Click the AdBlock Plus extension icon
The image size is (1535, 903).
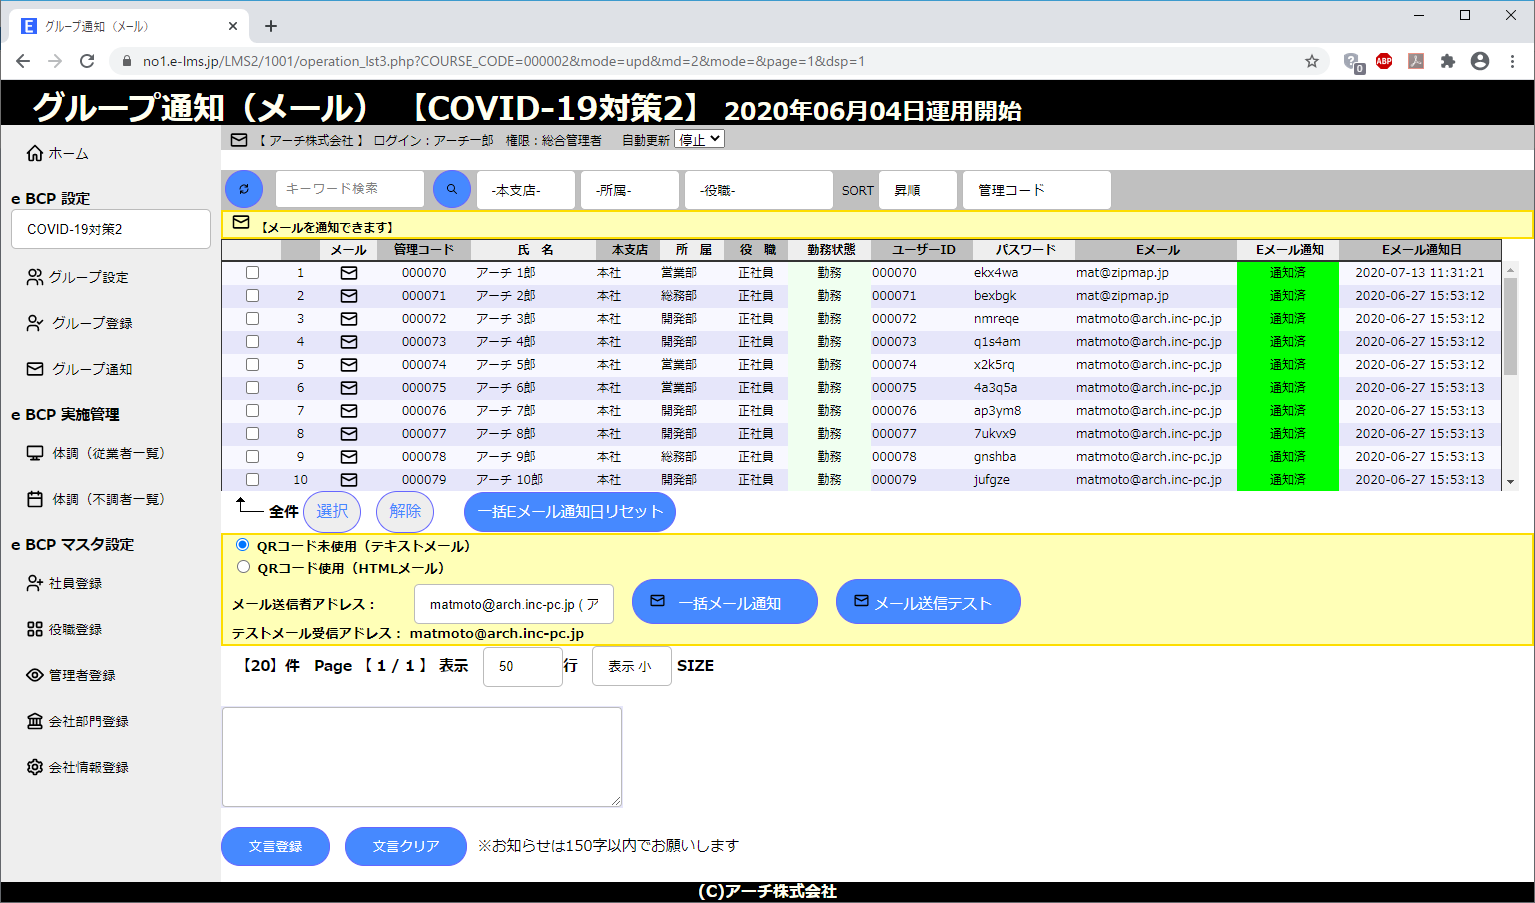(x=1384, y=61)
